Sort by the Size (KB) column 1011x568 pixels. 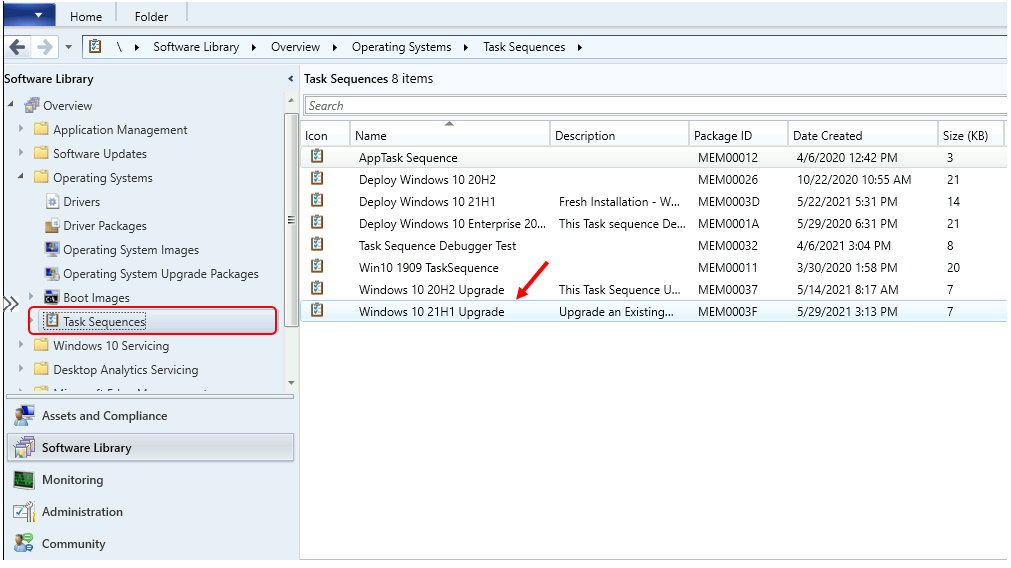(971, 135)
